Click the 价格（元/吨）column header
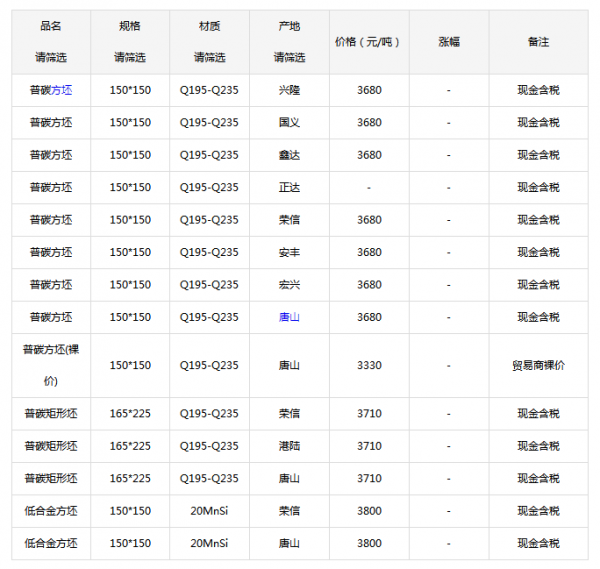This screenshot has width=600, height=569. click(x=367, y=42)
